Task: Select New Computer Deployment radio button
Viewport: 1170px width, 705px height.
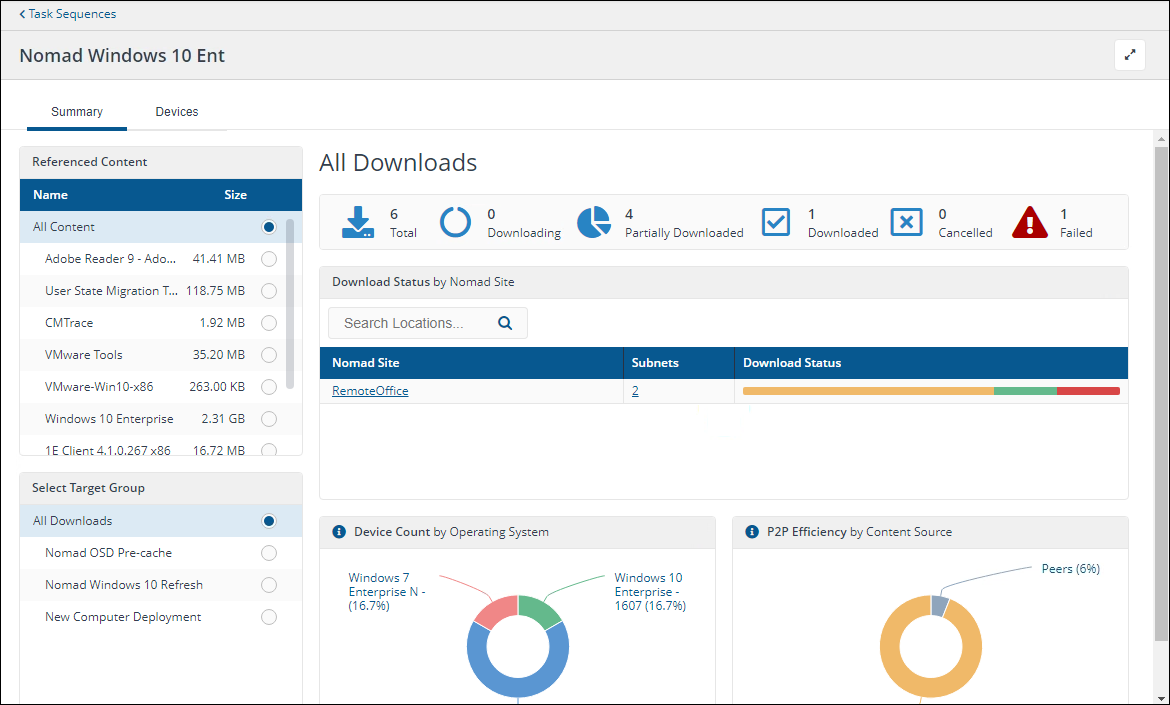Action: [268, 617]
